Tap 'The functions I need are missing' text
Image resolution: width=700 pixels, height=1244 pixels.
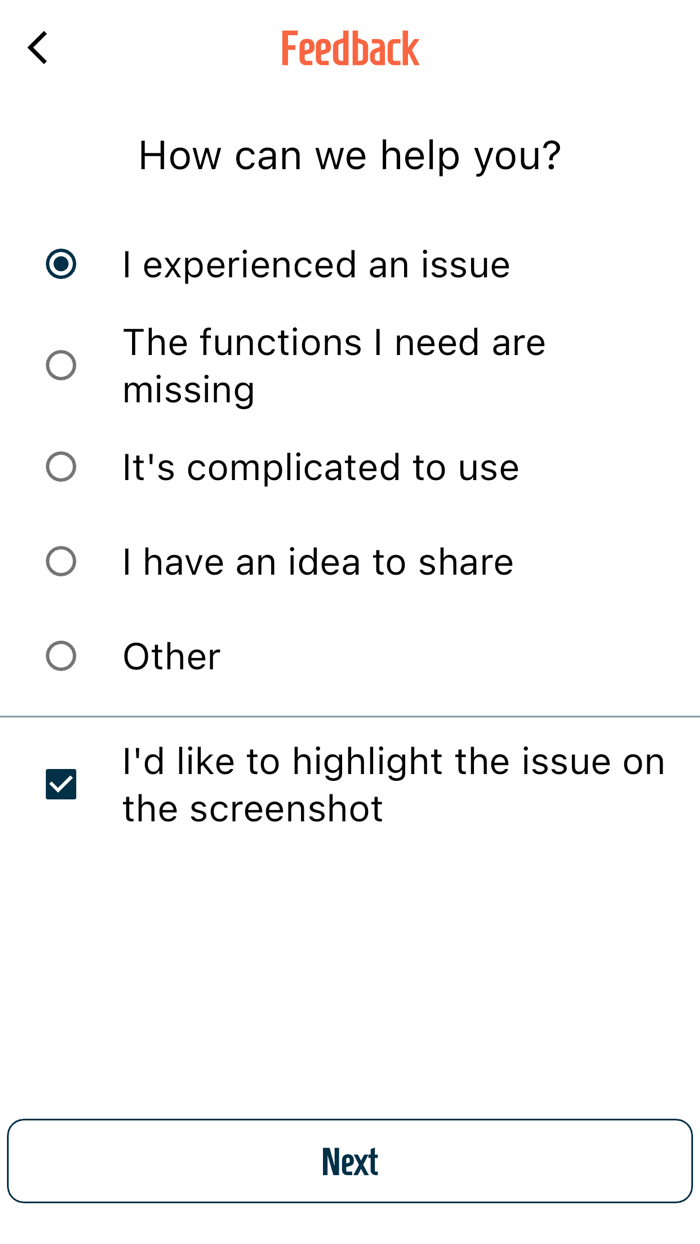(334, 366)
